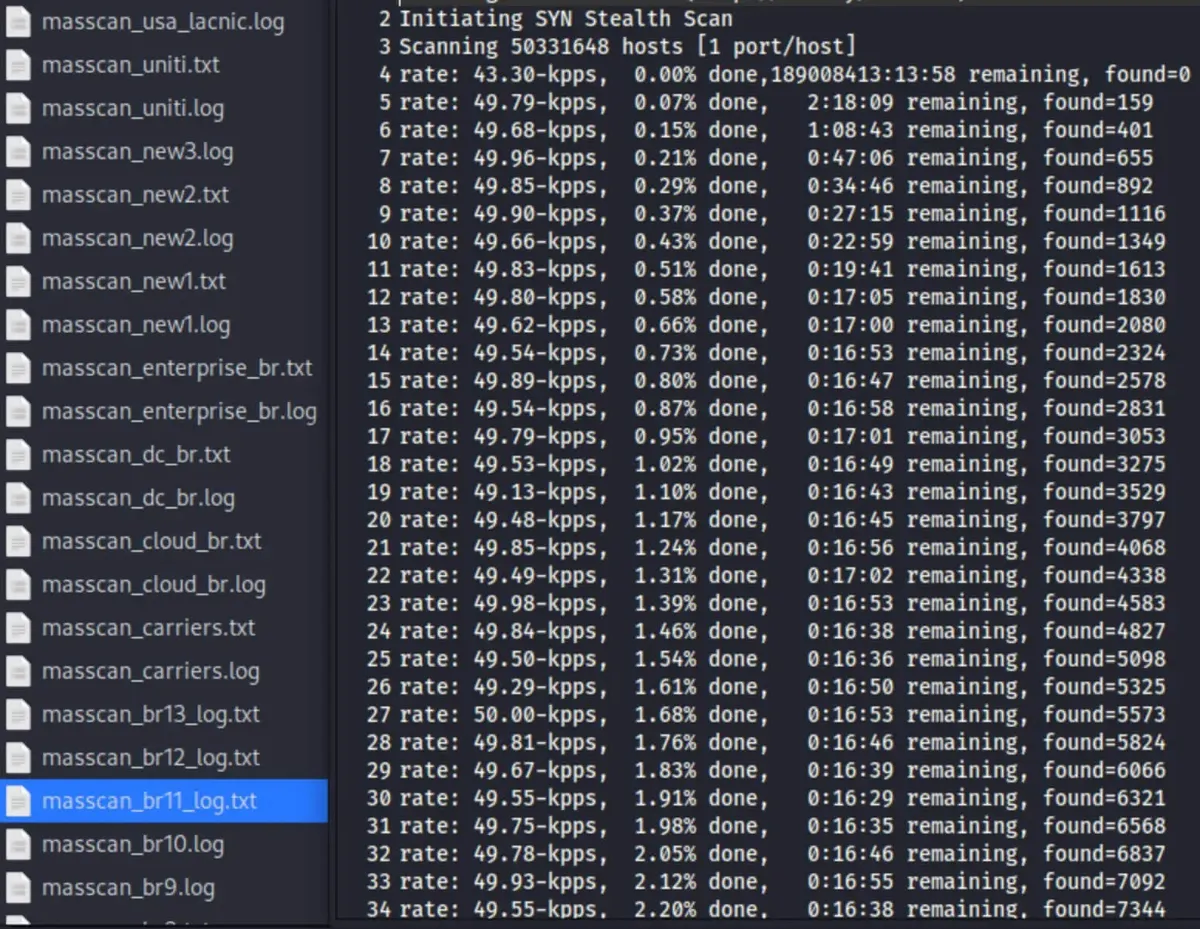Click the file icon for masscan_new1.log

(19, 325)
